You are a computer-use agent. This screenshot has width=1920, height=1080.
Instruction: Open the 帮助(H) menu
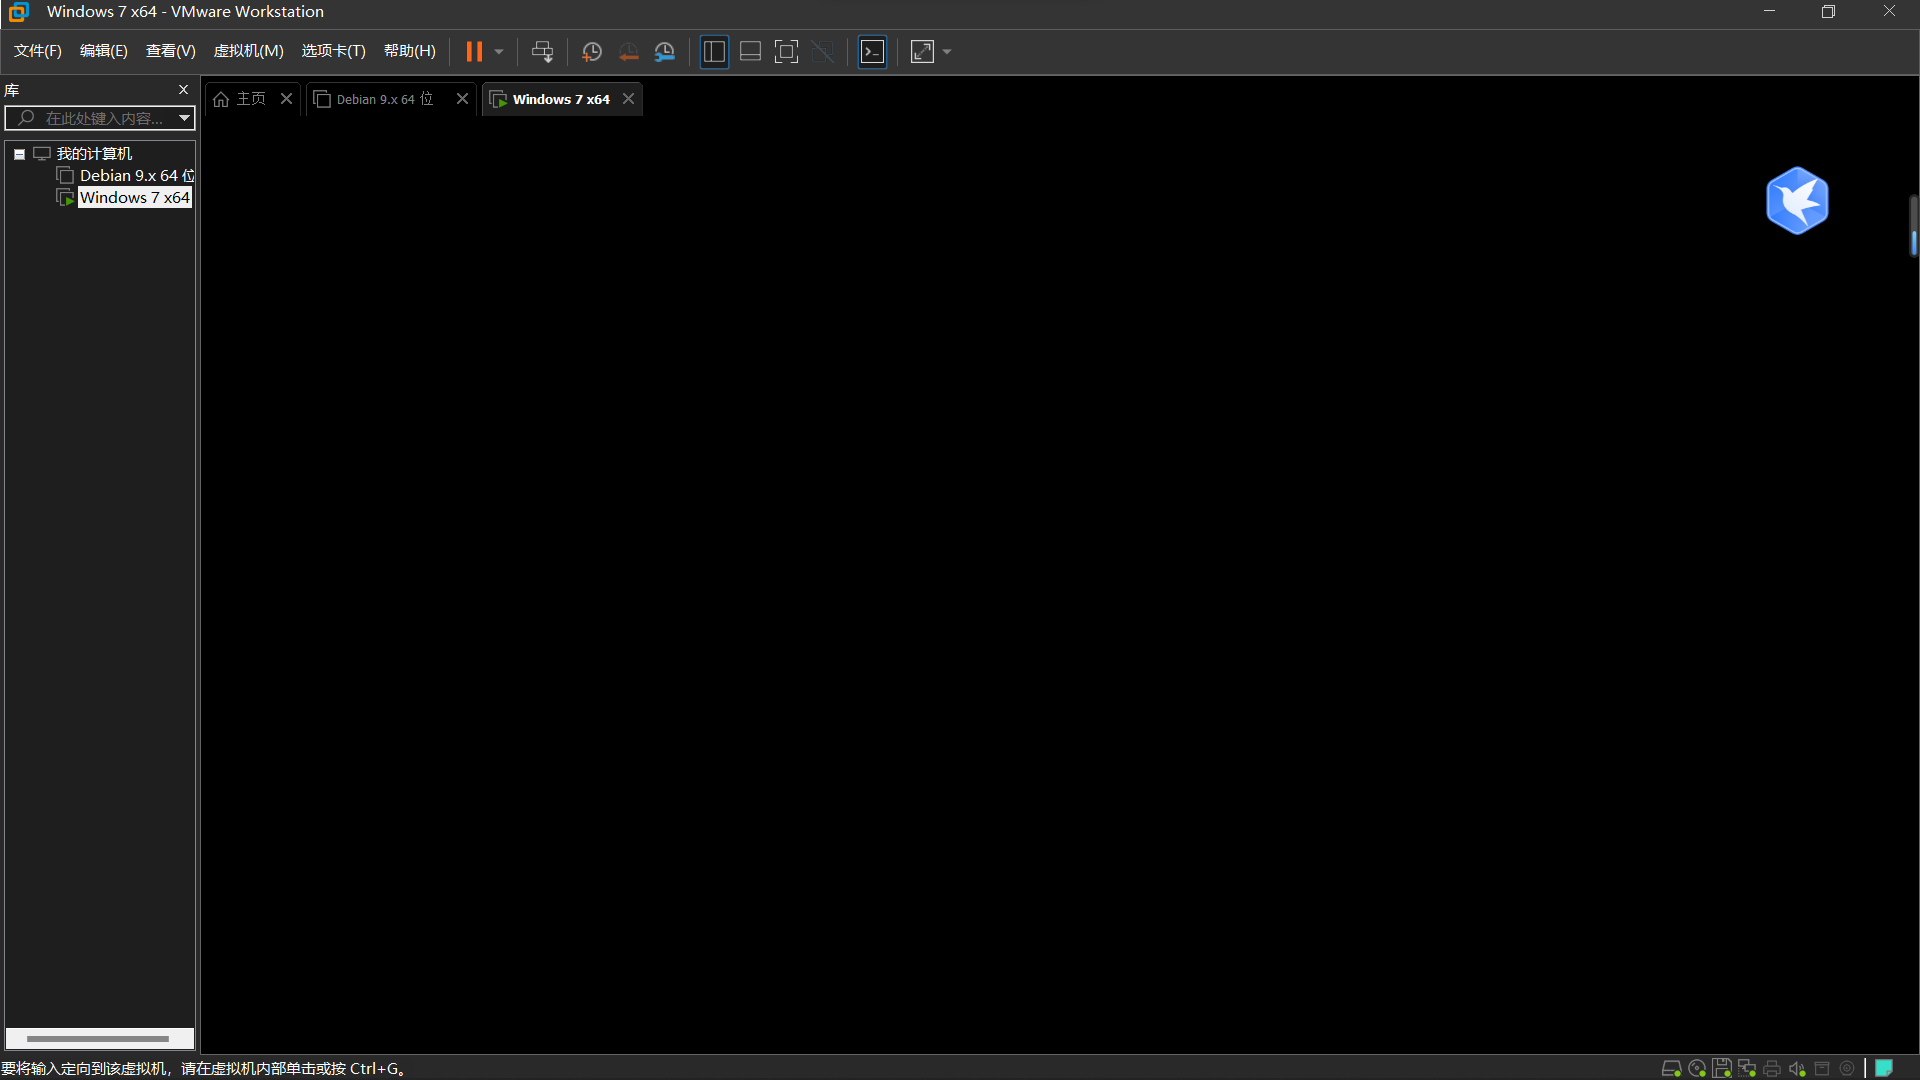(x=410, y=51)
